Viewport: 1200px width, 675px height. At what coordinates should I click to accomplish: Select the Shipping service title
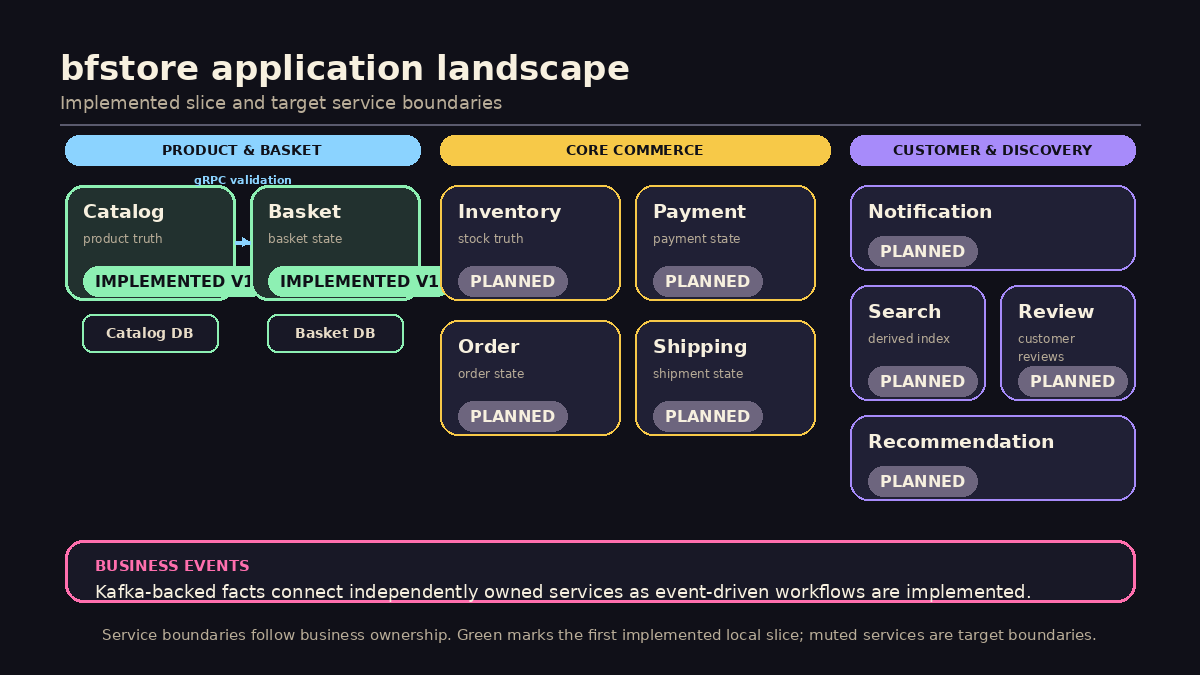700,347
